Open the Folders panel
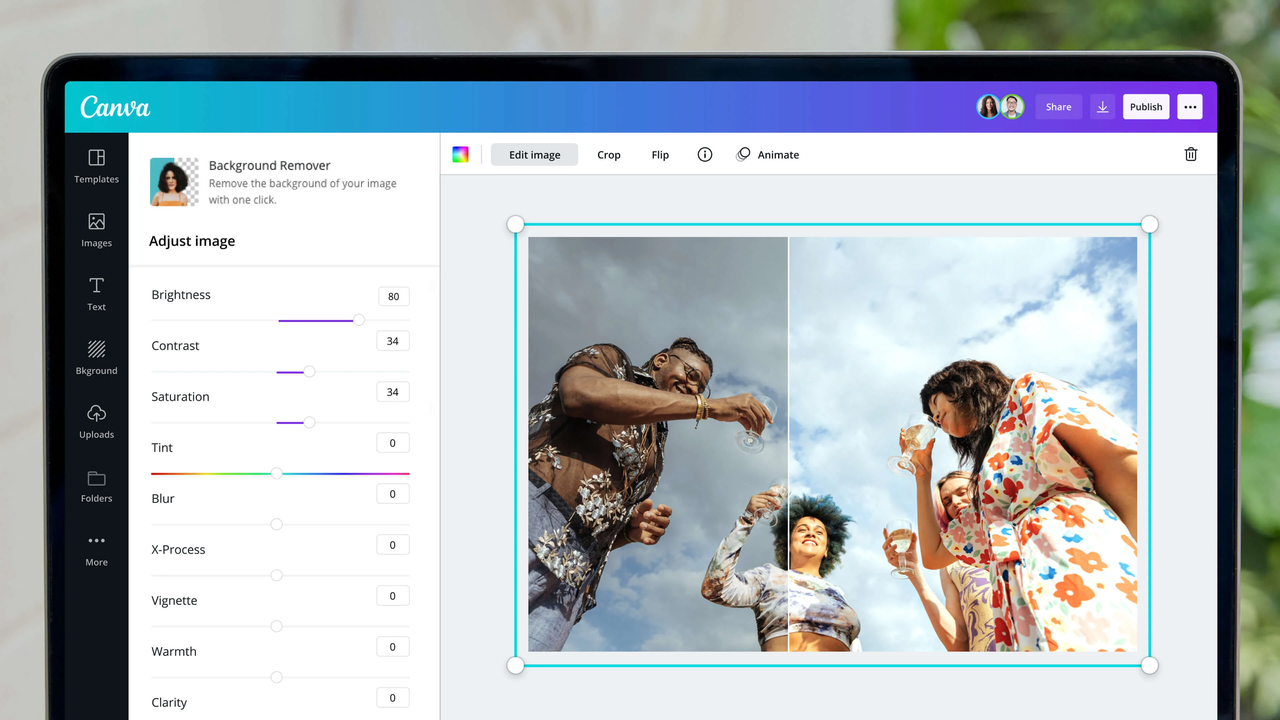This screenshot has width=1280, height=720. (96, 485)
